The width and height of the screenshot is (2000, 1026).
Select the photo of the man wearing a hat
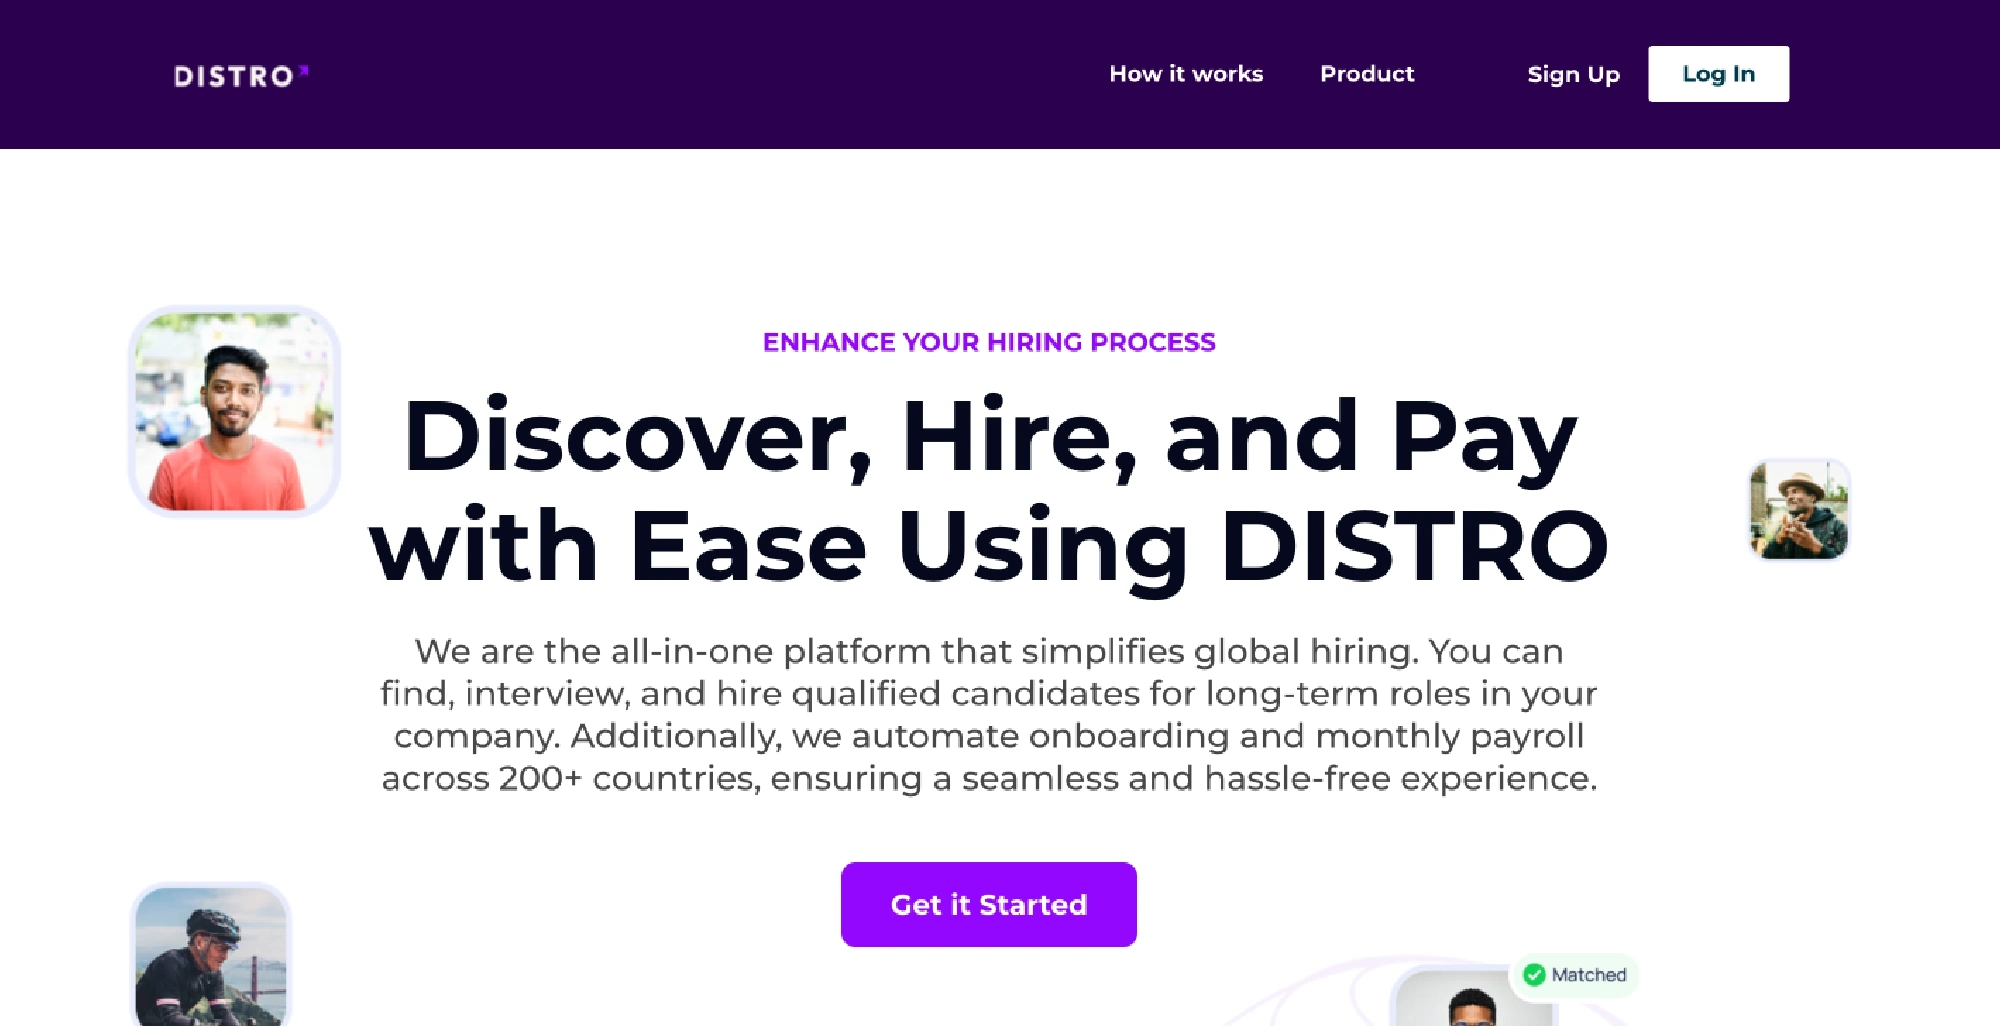[1799, 510]
